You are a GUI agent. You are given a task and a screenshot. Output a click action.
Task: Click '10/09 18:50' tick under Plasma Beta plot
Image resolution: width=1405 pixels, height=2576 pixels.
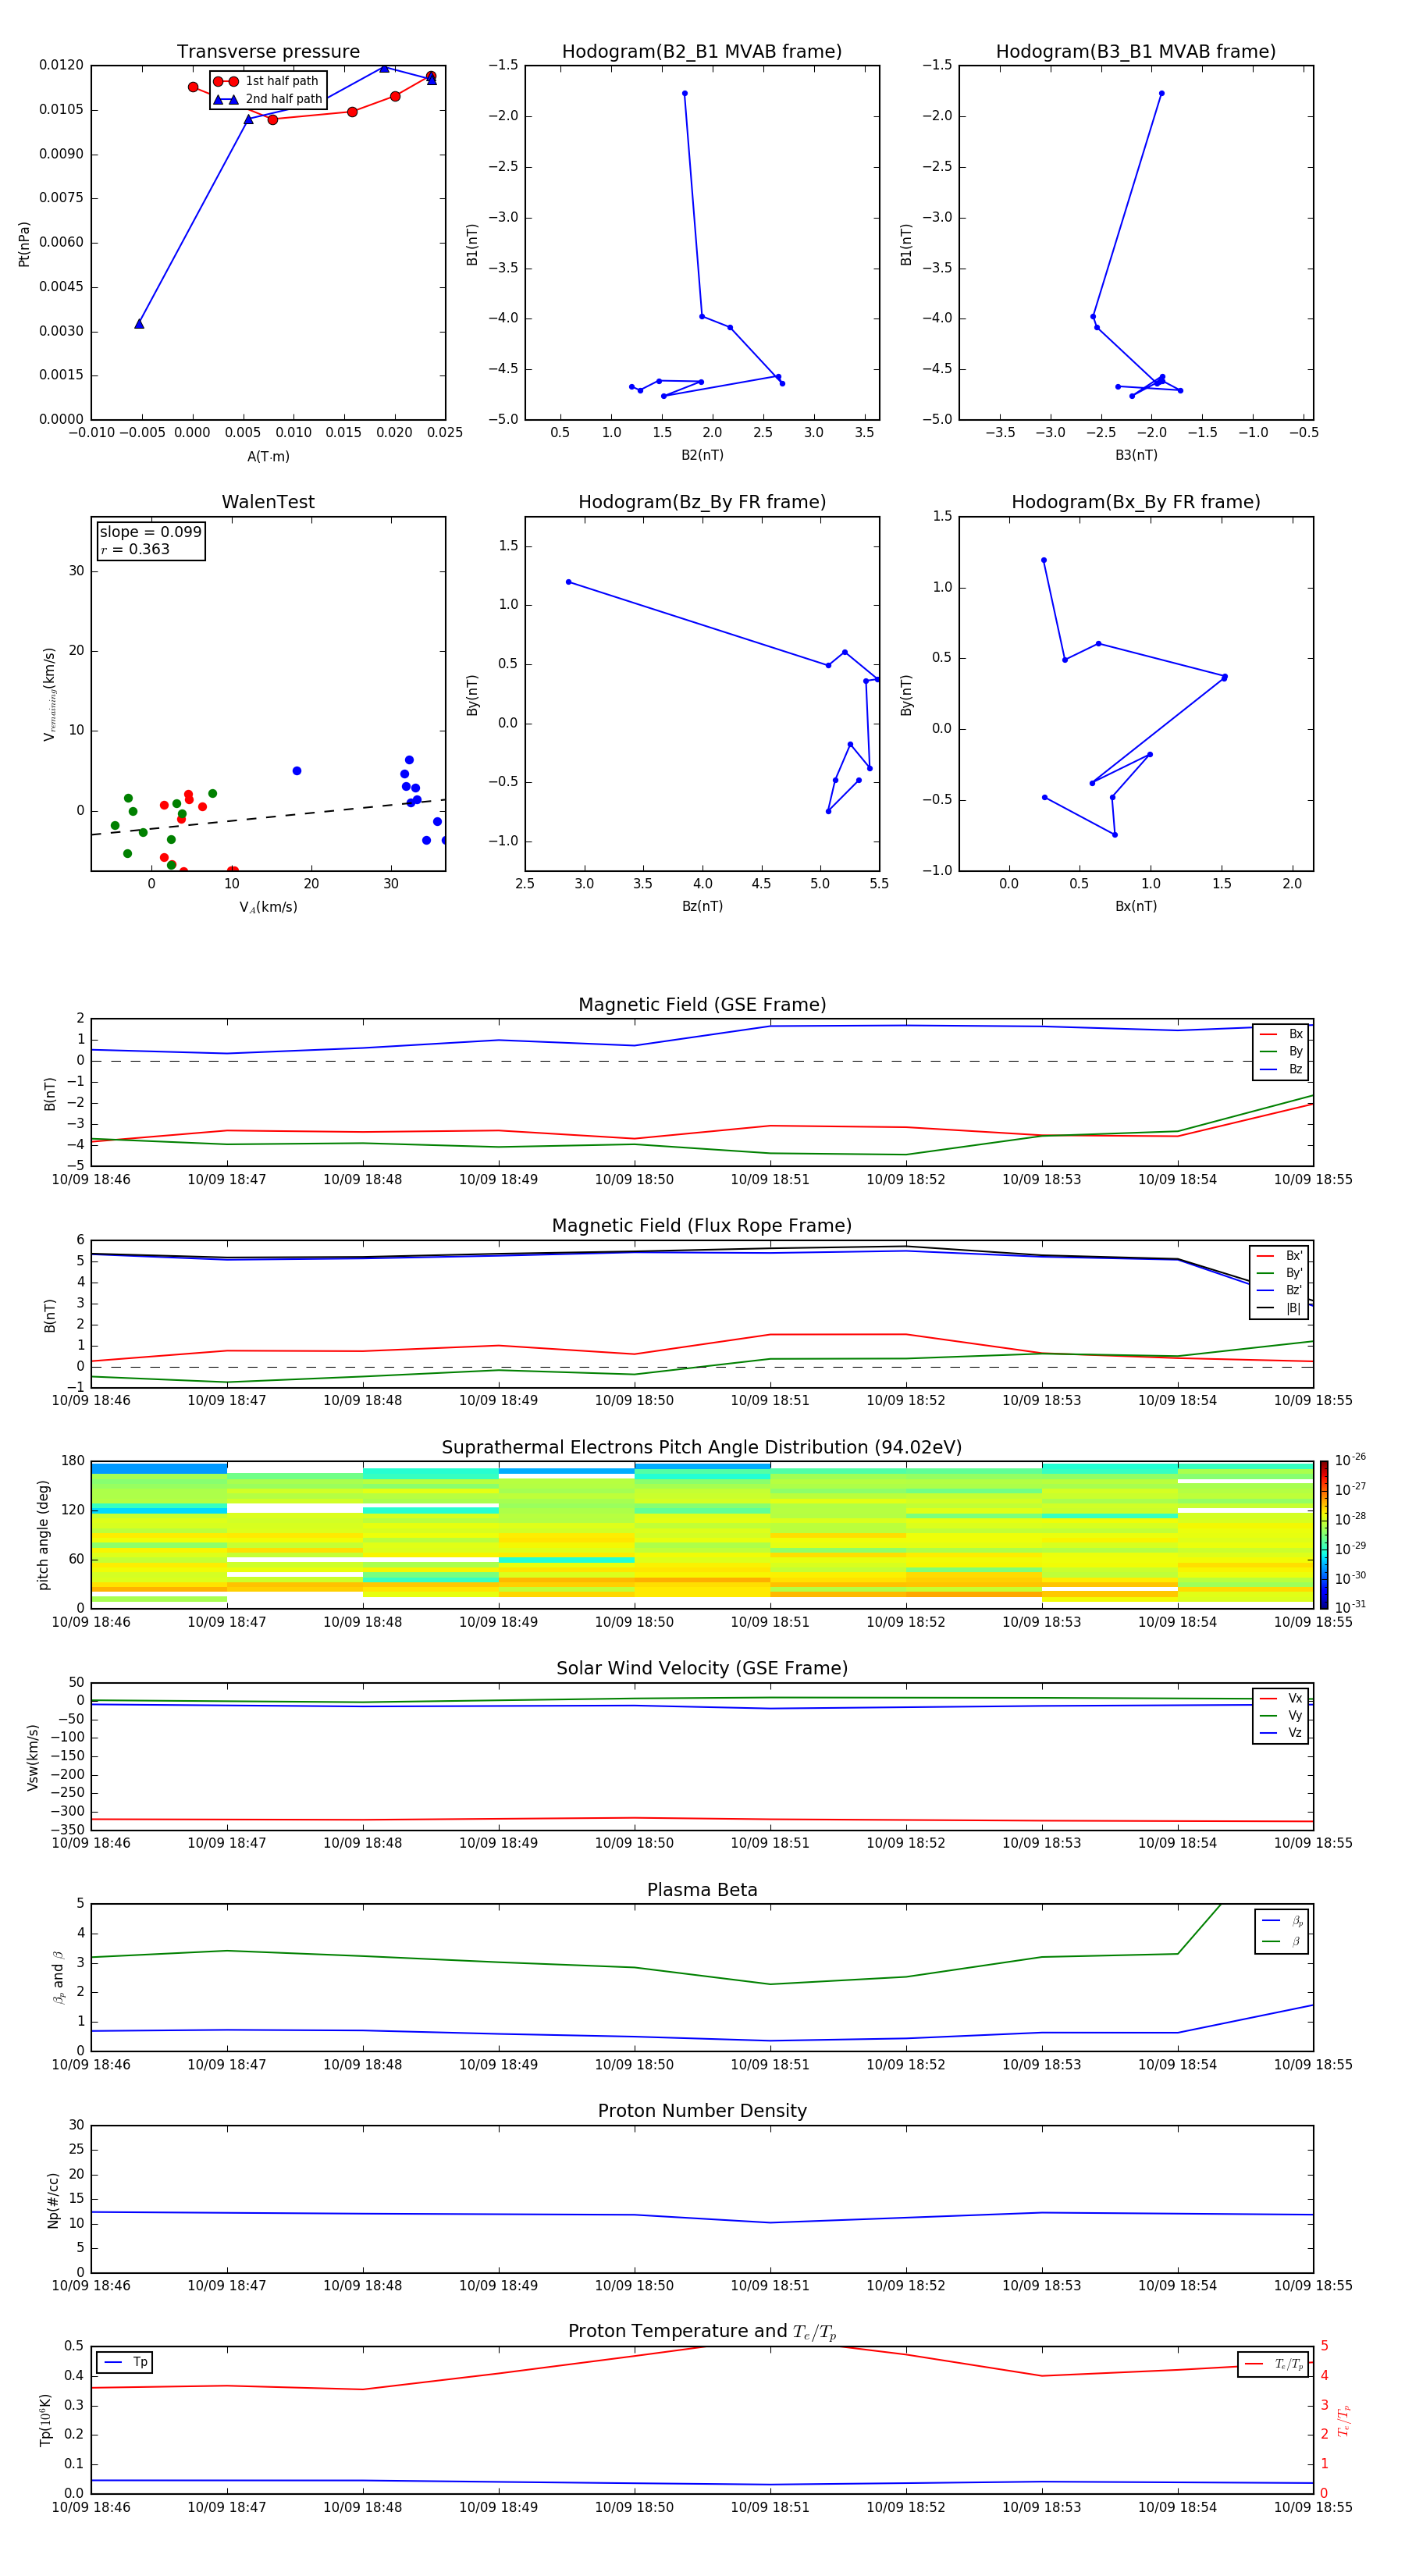coord(634,2065)
